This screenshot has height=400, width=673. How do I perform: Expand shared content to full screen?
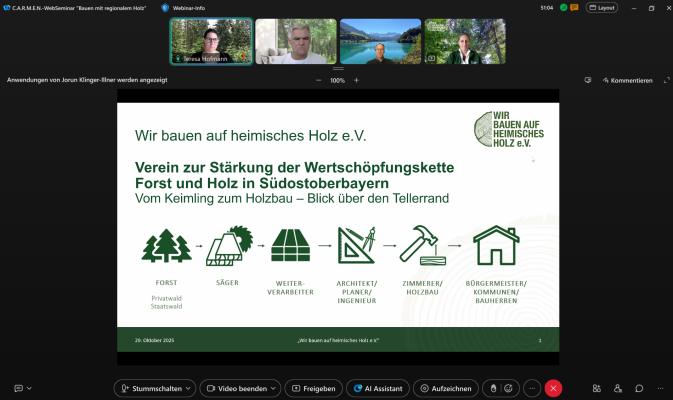pyautogui.click(x=667, y=80)
